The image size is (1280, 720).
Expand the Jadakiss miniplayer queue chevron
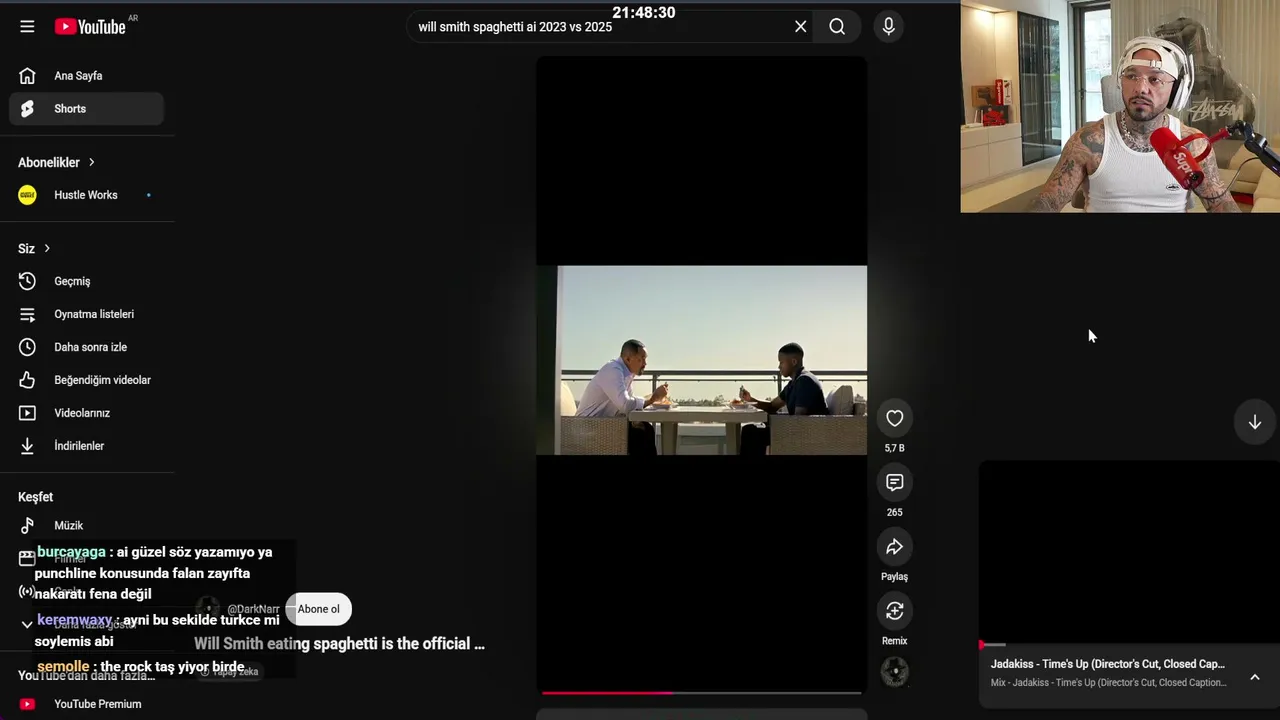(x=1254, y=678)
